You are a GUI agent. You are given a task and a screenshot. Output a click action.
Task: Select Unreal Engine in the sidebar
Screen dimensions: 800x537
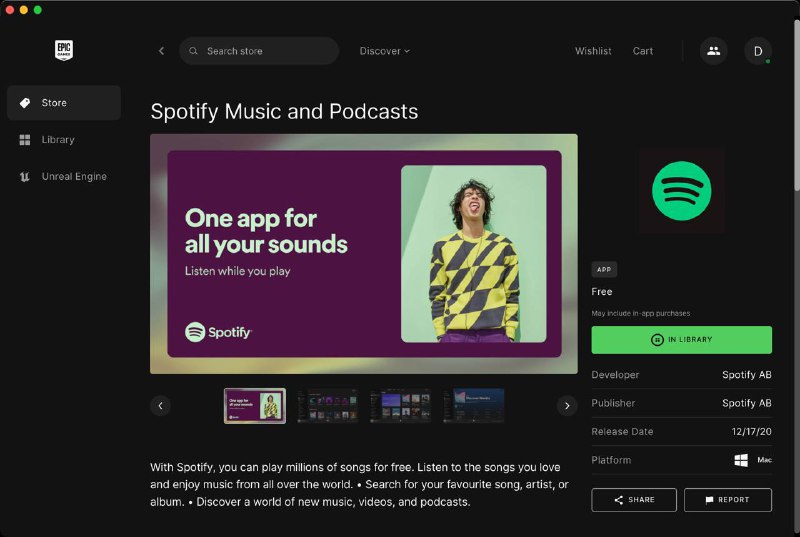tap(64, 176)
